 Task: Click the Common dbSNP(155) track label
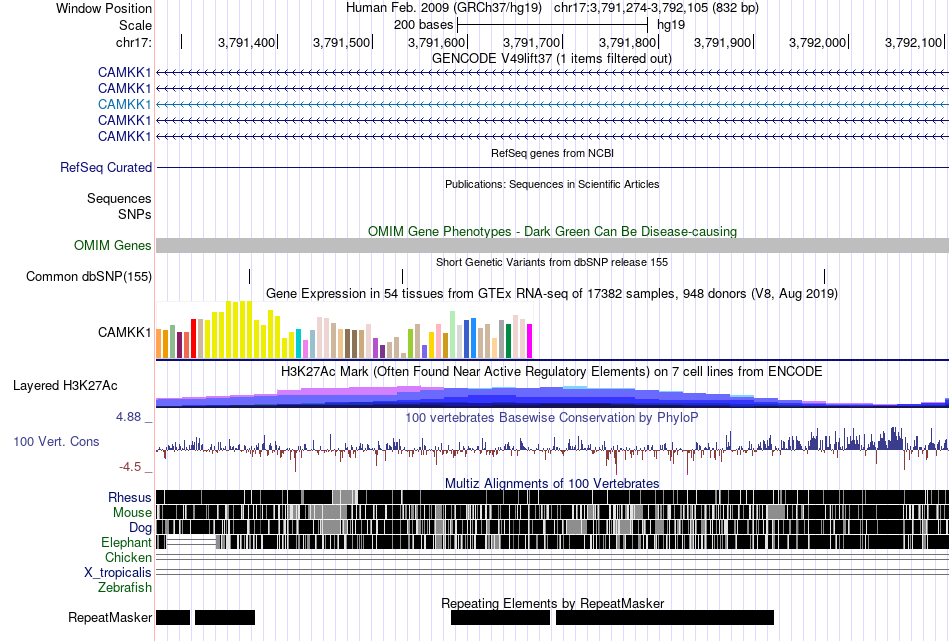pos(88,277)
